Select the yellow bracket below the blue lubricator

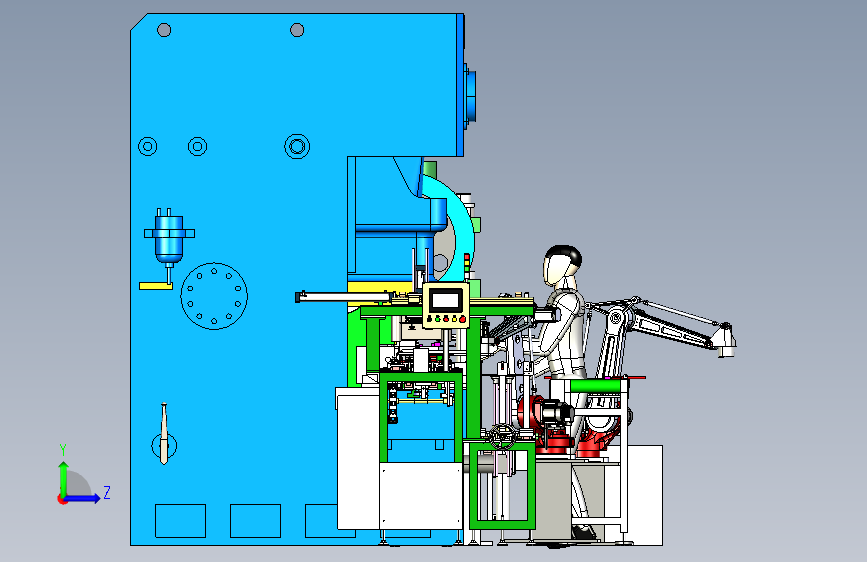tap(156, 286)
